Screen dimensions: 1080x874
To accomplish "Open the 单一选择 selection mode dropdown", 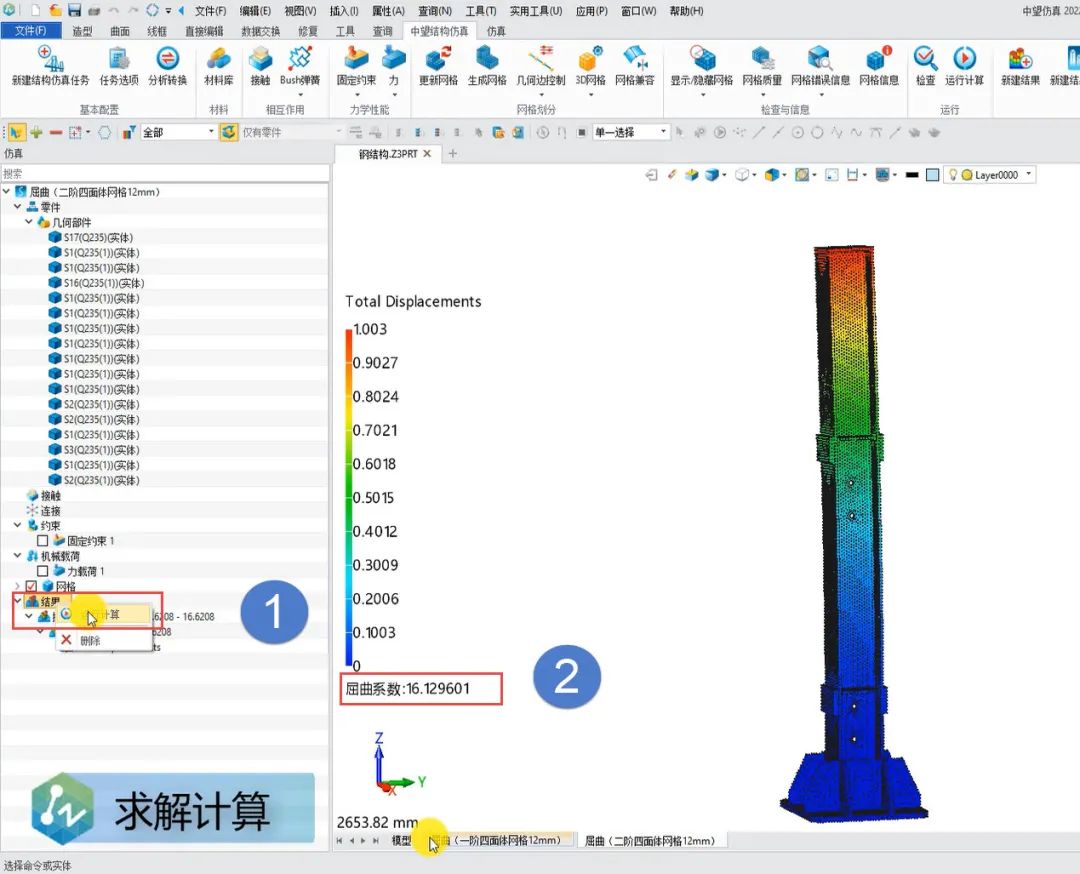I will pyautogui.click(x=663, y=132).
